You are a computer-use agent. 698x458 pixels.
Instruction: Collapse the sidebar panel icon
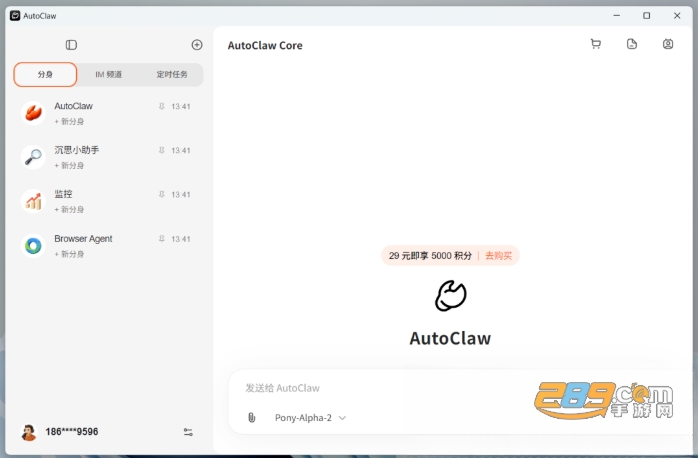pyautogui.click(x=71, y=45)
